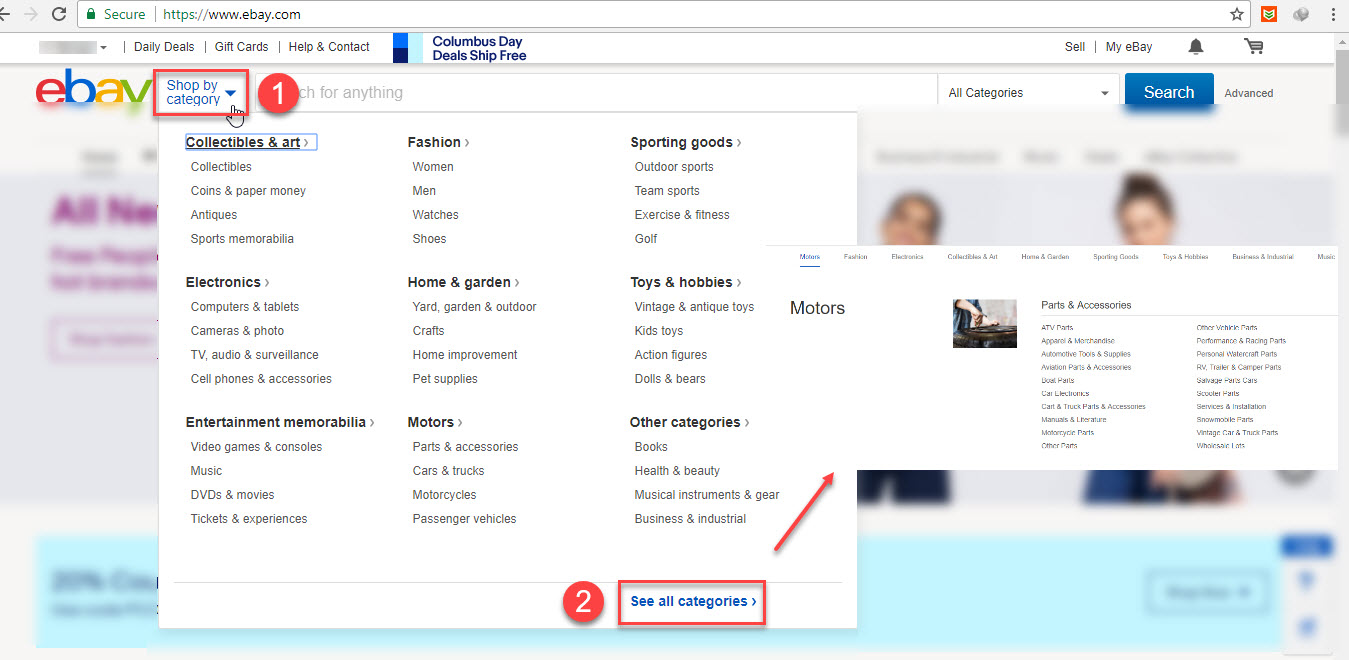Click See all categories
The width and height of the screenshot is (1349, 660).
click(x=692, y=601)
